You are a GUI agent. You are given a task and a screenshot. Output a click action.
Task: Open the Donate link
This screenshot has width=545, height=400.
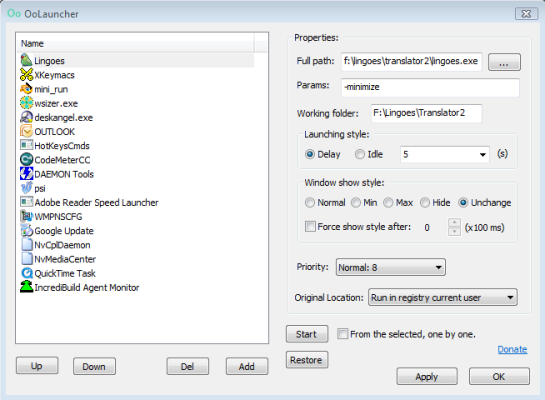(512, 349)
